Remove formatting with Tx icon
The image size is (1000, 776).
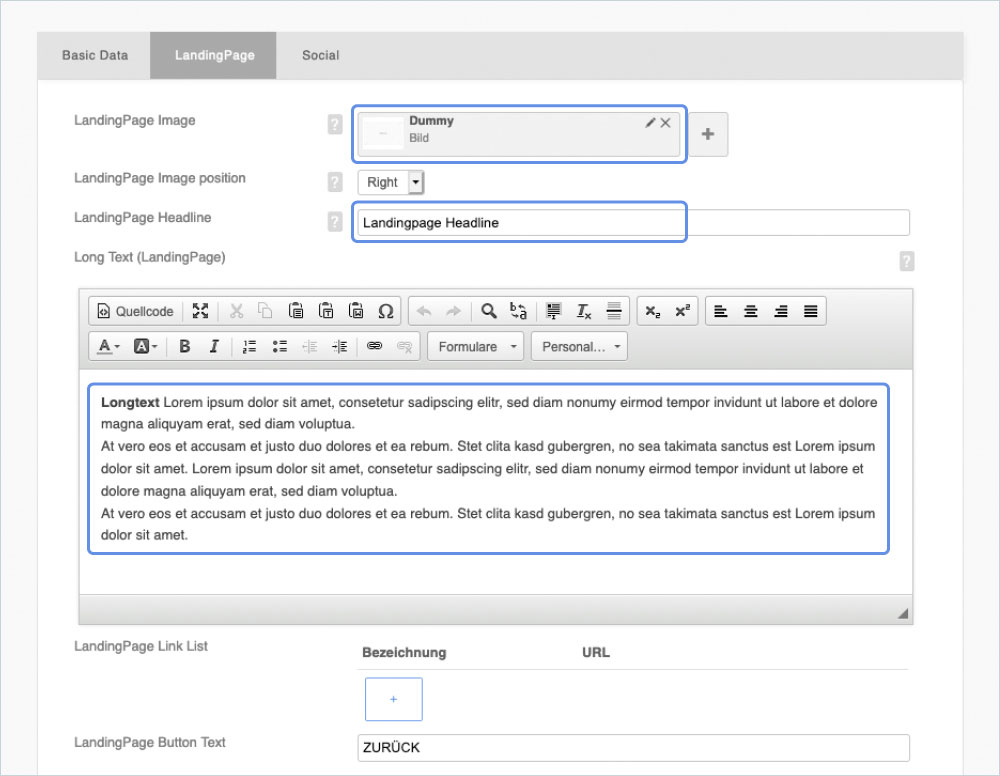pyautogui.click(x=584, y=311)
